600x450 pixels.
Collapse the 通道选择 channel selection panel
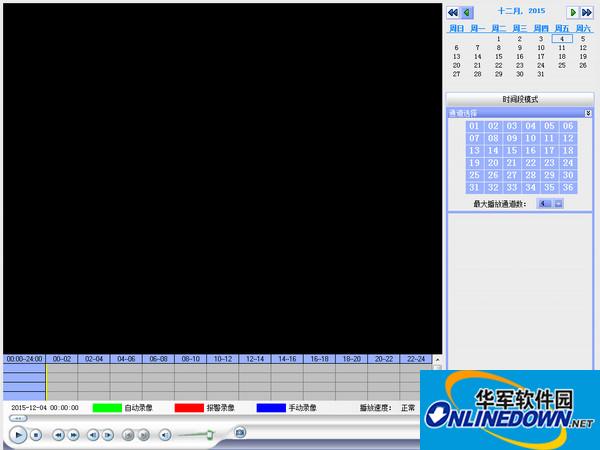(588, 113)
